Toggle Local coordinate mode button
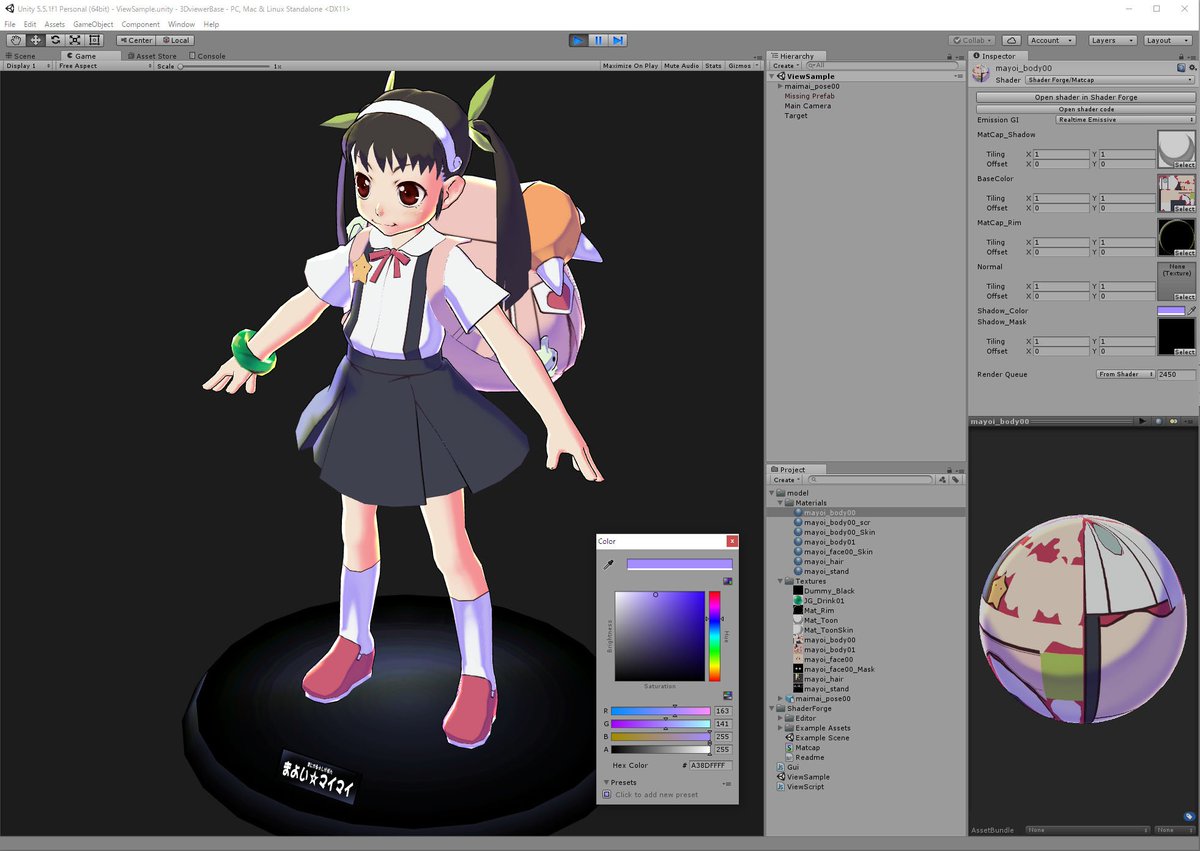 tap(174, 40)
